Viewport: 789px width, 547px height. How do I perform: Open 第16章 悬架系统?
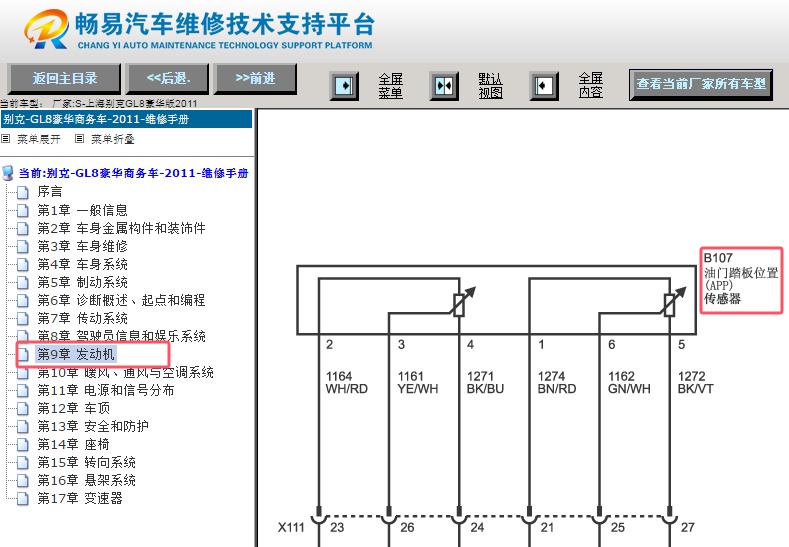[87, 481]
